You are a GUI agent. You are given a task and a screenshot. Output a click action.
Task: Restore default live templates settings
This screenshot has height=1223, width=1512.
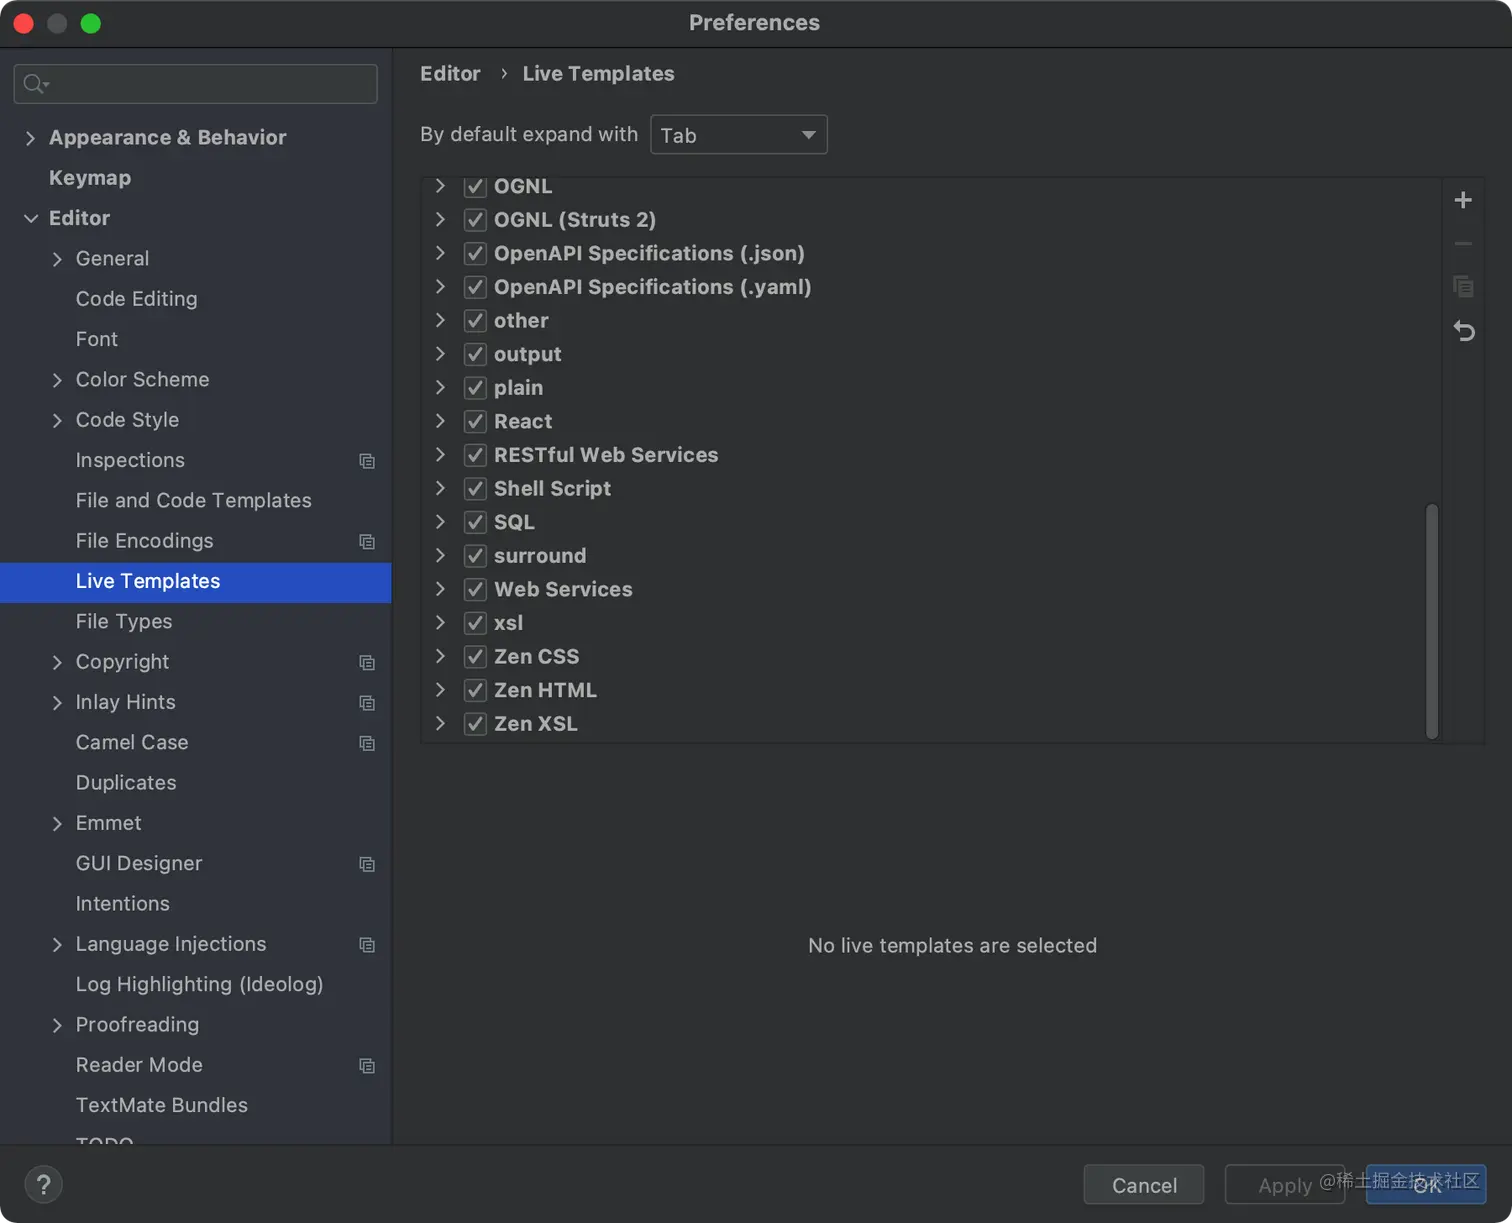1463,331
